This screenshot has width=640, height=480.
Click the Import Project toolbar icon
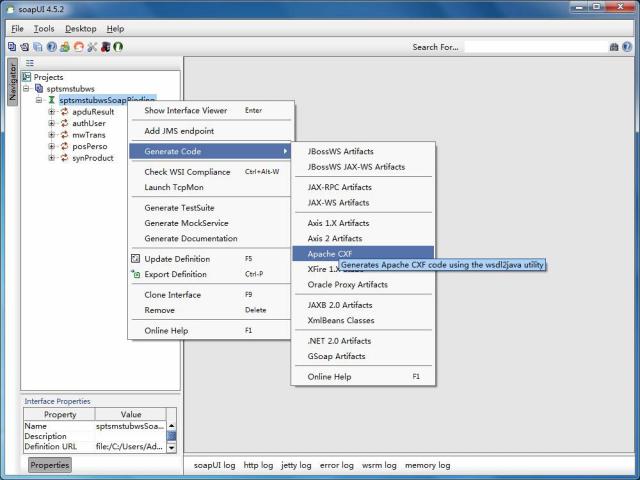[24, 46]
